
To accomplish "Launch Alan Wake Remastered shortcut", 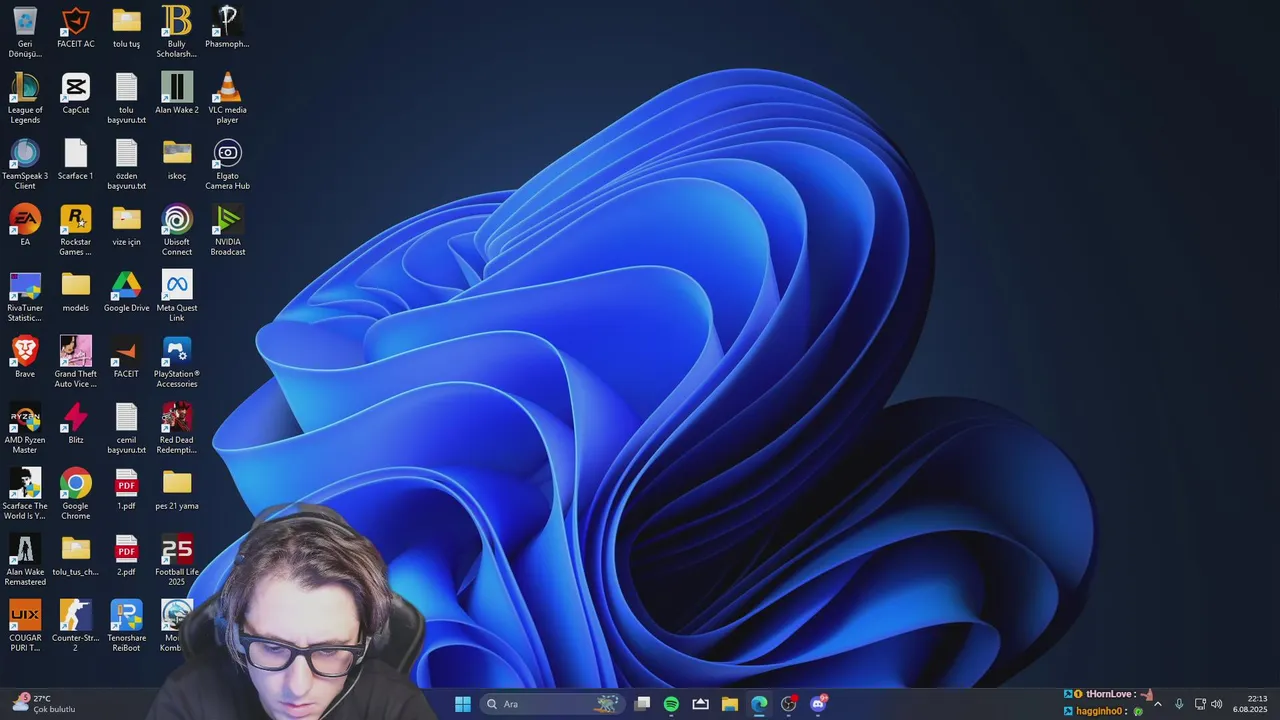I will tap(25, 559).
